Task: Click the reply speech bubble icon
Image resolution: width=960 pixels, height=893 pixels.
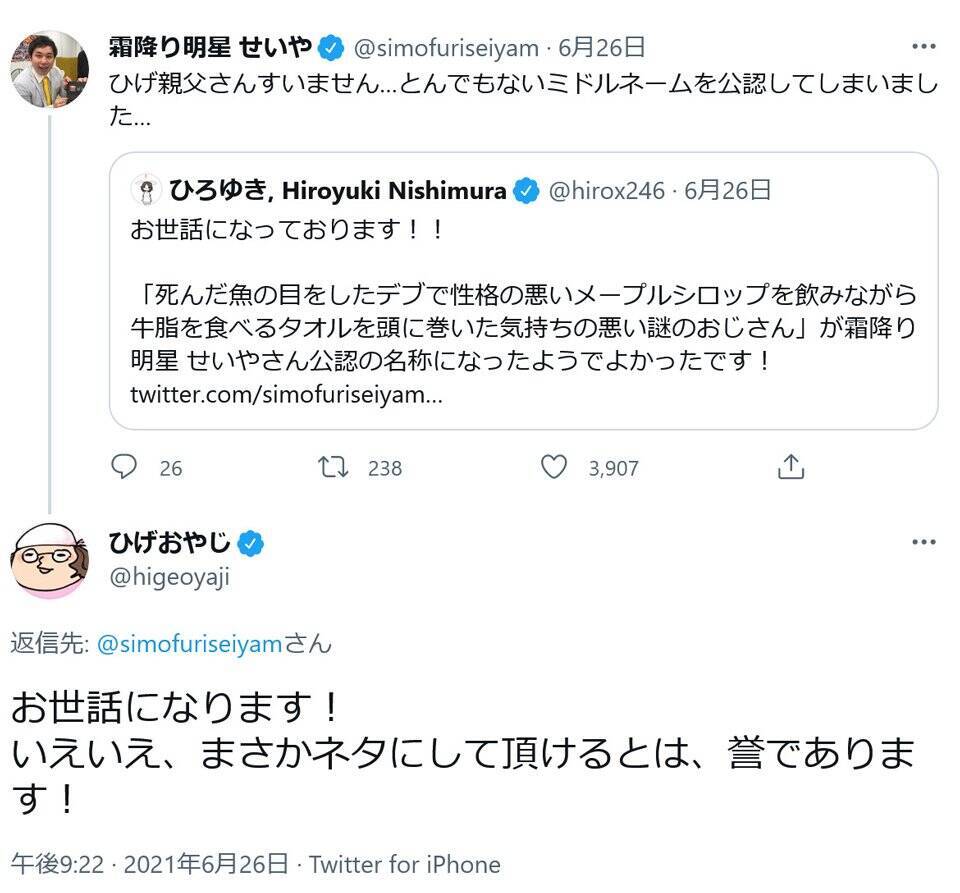Action: [x=124, y=467]
